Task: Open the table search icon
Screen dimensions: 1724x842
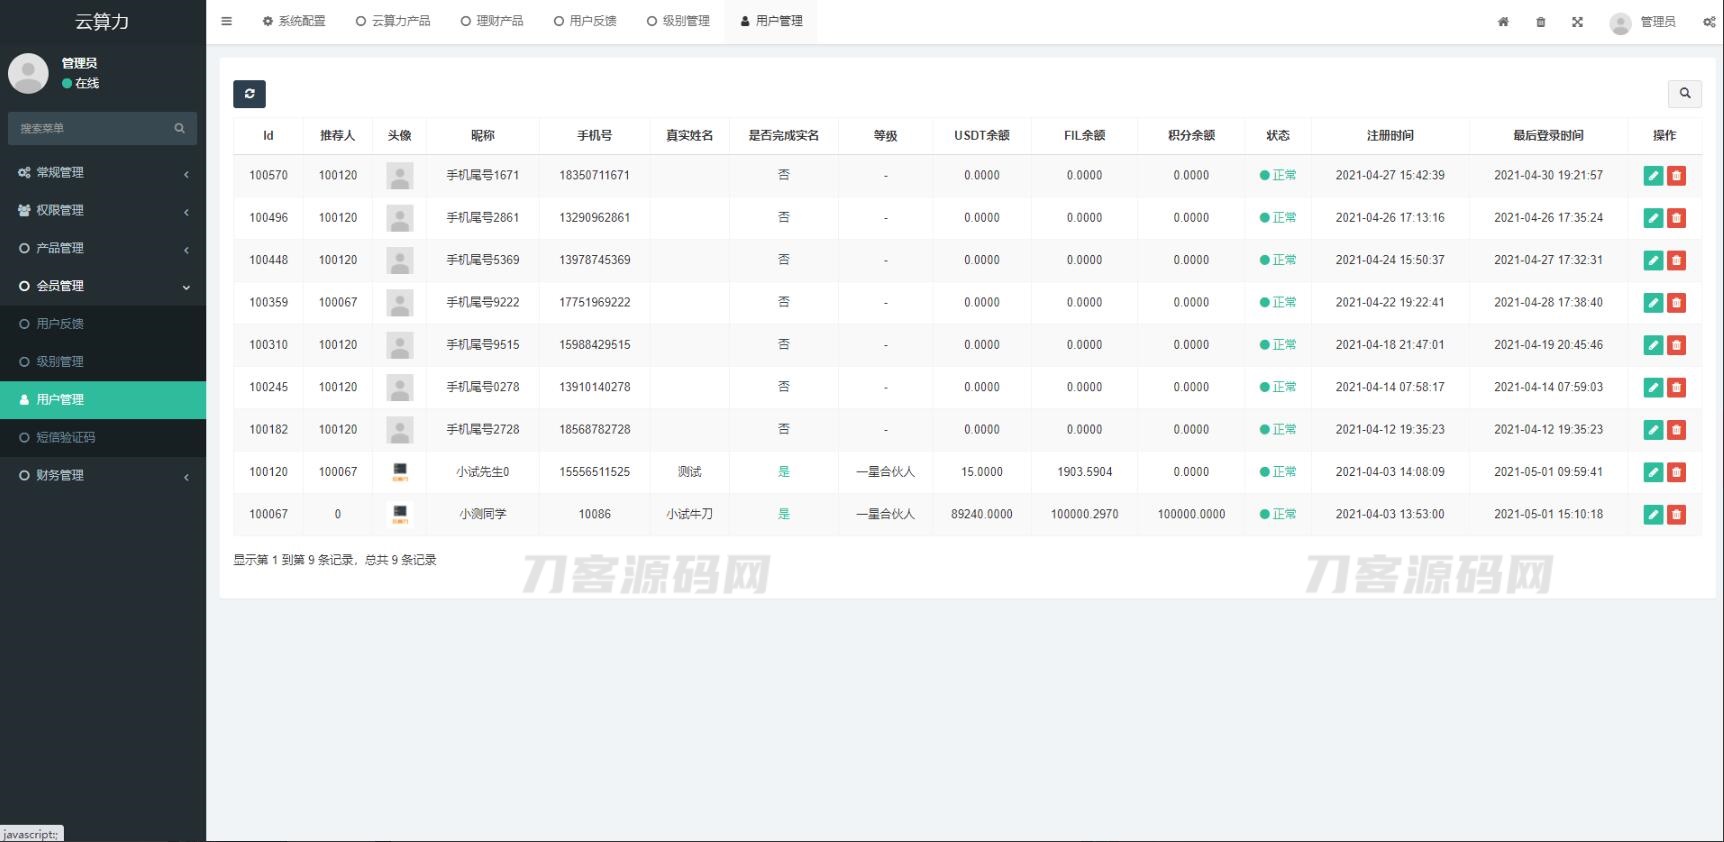Action: tap(1684, 93)
